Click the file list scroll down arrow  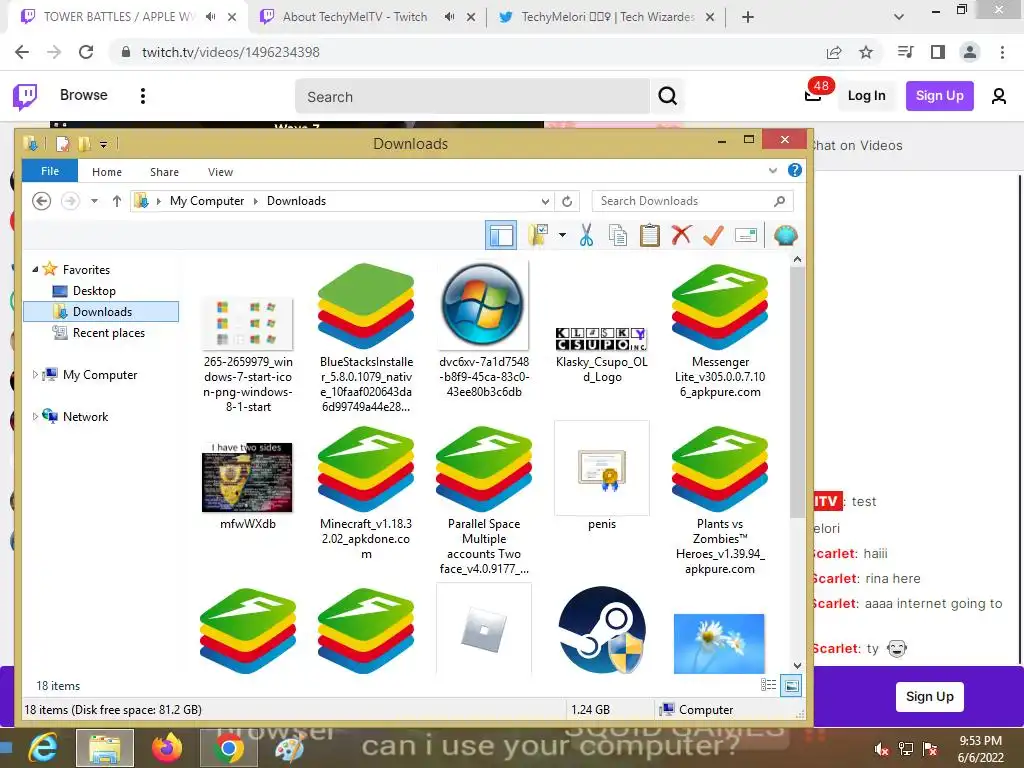coord(797,665)
